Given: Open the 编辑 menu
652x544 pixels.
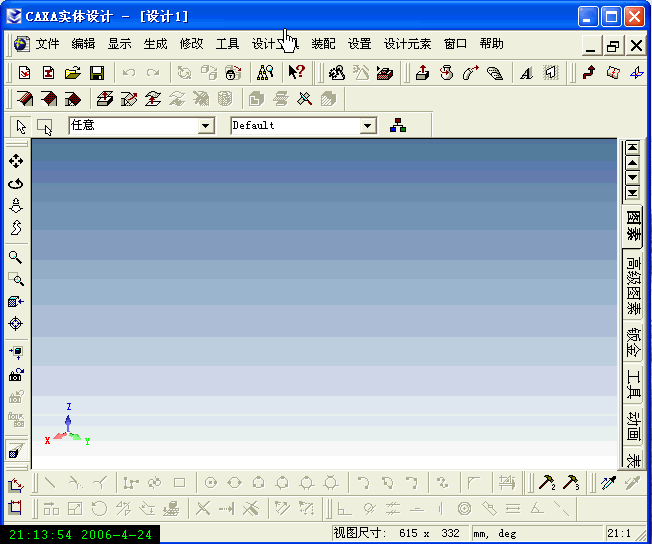Looking at the screenshot, I should tap(83, 44).
